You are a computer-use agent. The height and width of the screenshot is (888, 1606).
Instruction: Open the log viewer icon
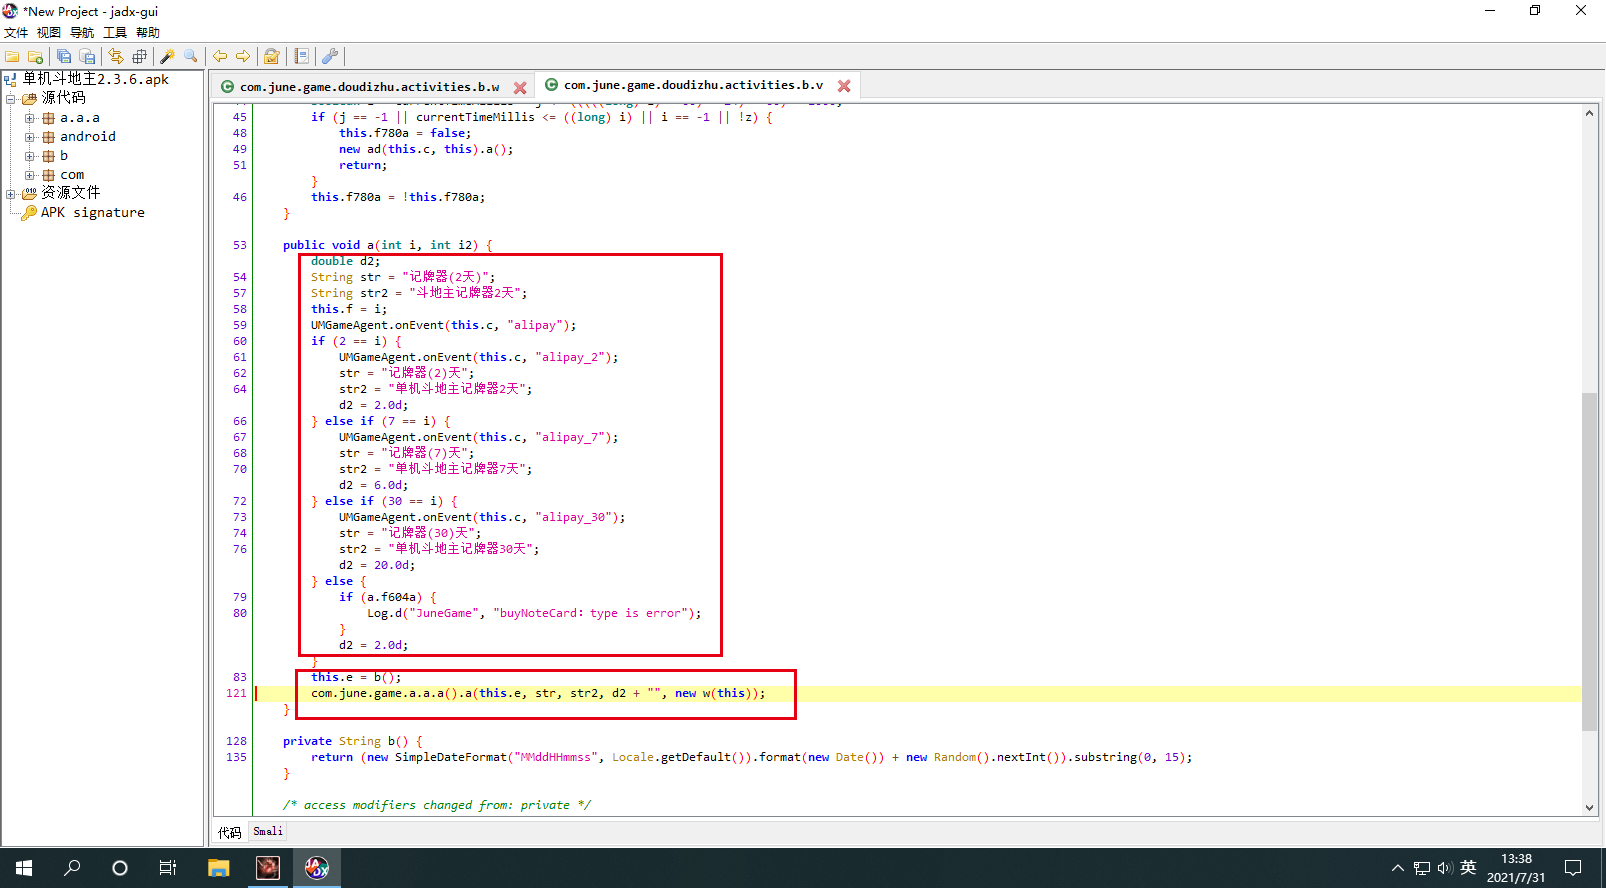(x=301, y=57)
